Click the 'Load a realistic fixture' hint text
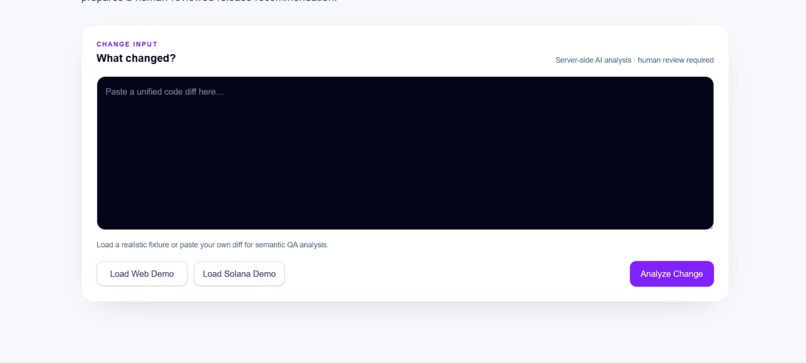This screenshot has width=806, height=363. coord(212,245)
